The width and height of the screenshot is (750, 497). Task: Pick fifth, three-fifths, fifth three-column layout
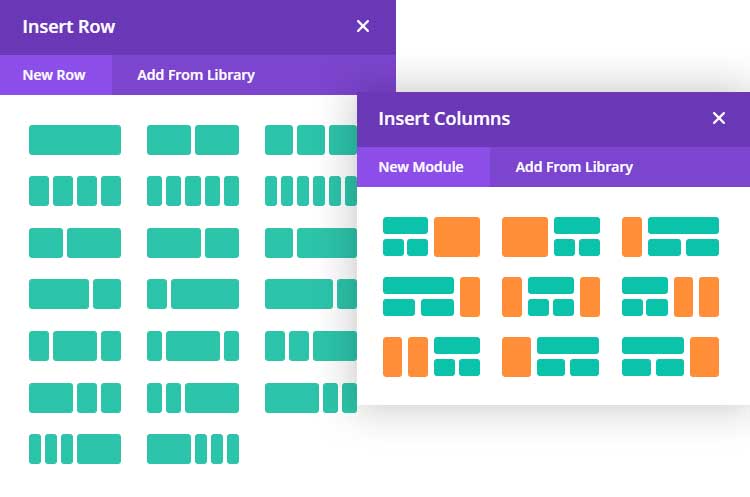pos(193,345)
